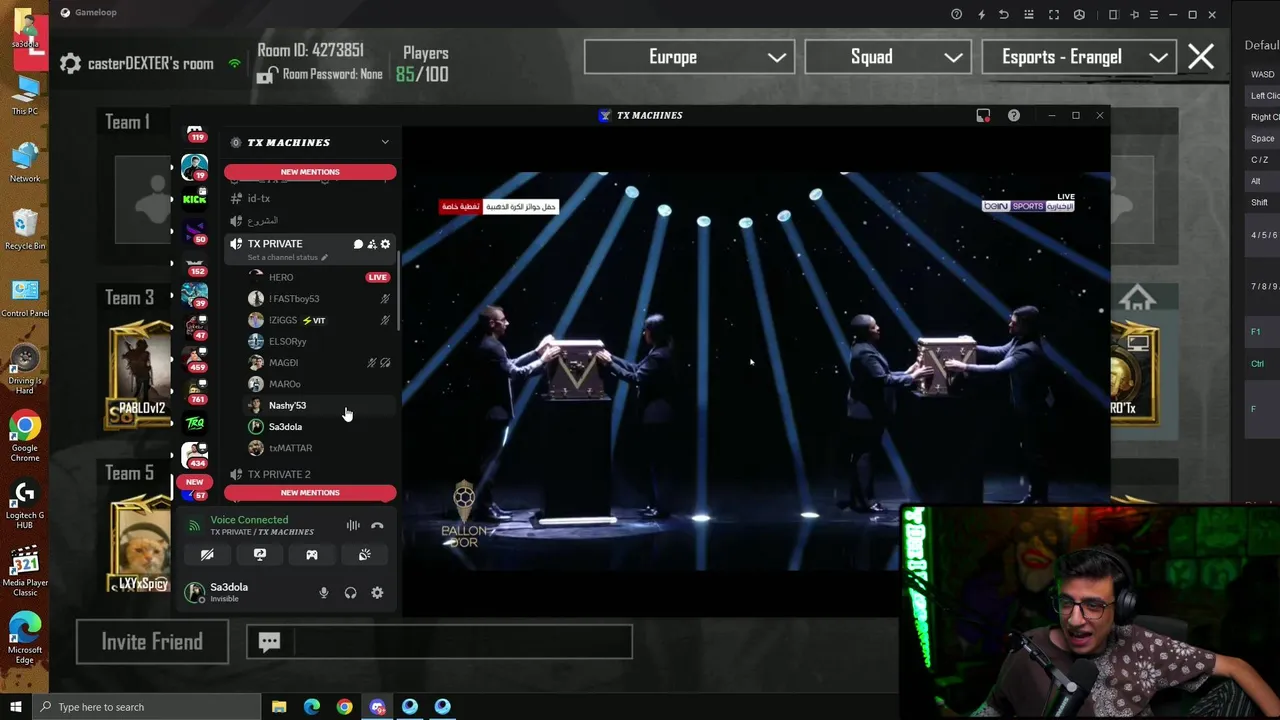Click the Gameloop lightning boost icon

click(x=981, y=14)
